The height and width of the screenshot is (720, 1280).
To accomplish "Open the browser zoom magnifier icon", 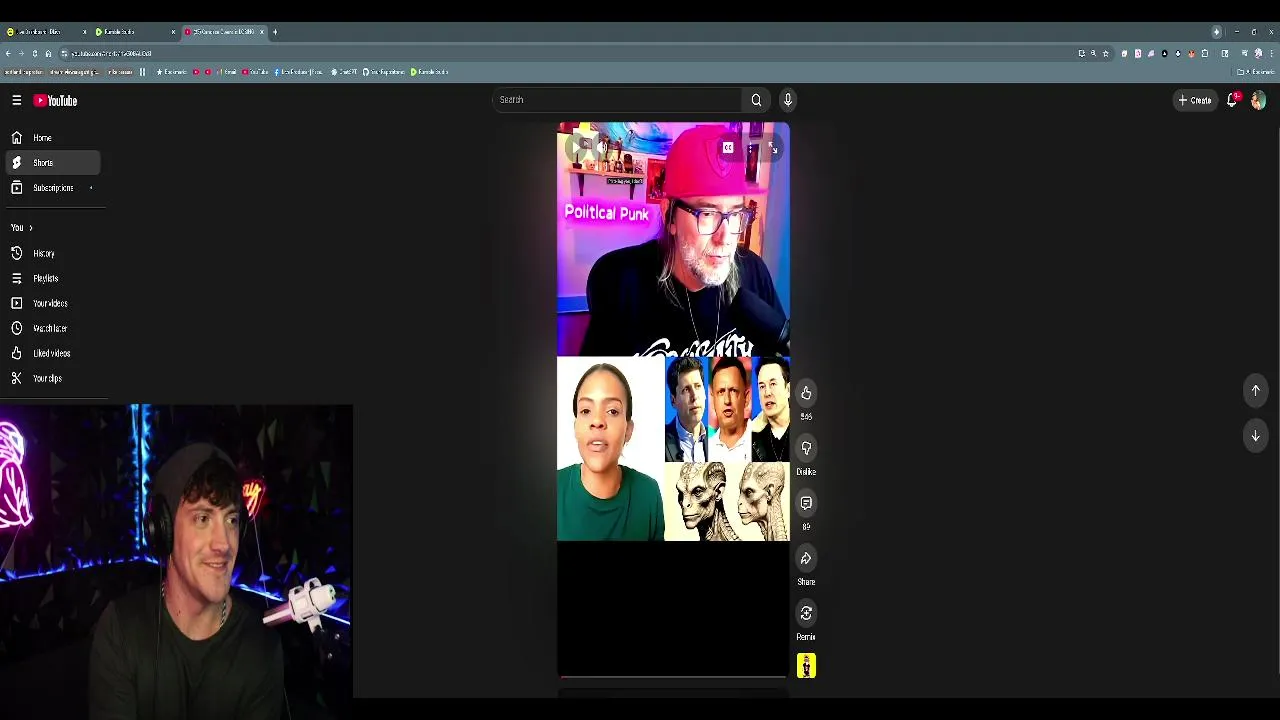I will pyautogui.click(x=1093, y=54).
